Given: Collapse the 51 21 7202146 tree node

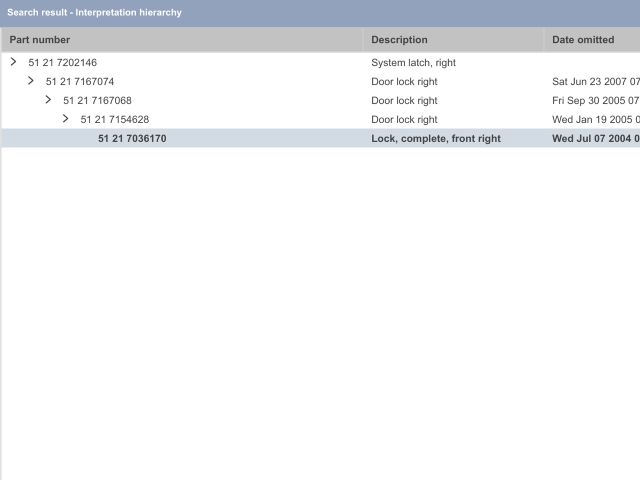Looking at the screenshot, I should 13,62.
